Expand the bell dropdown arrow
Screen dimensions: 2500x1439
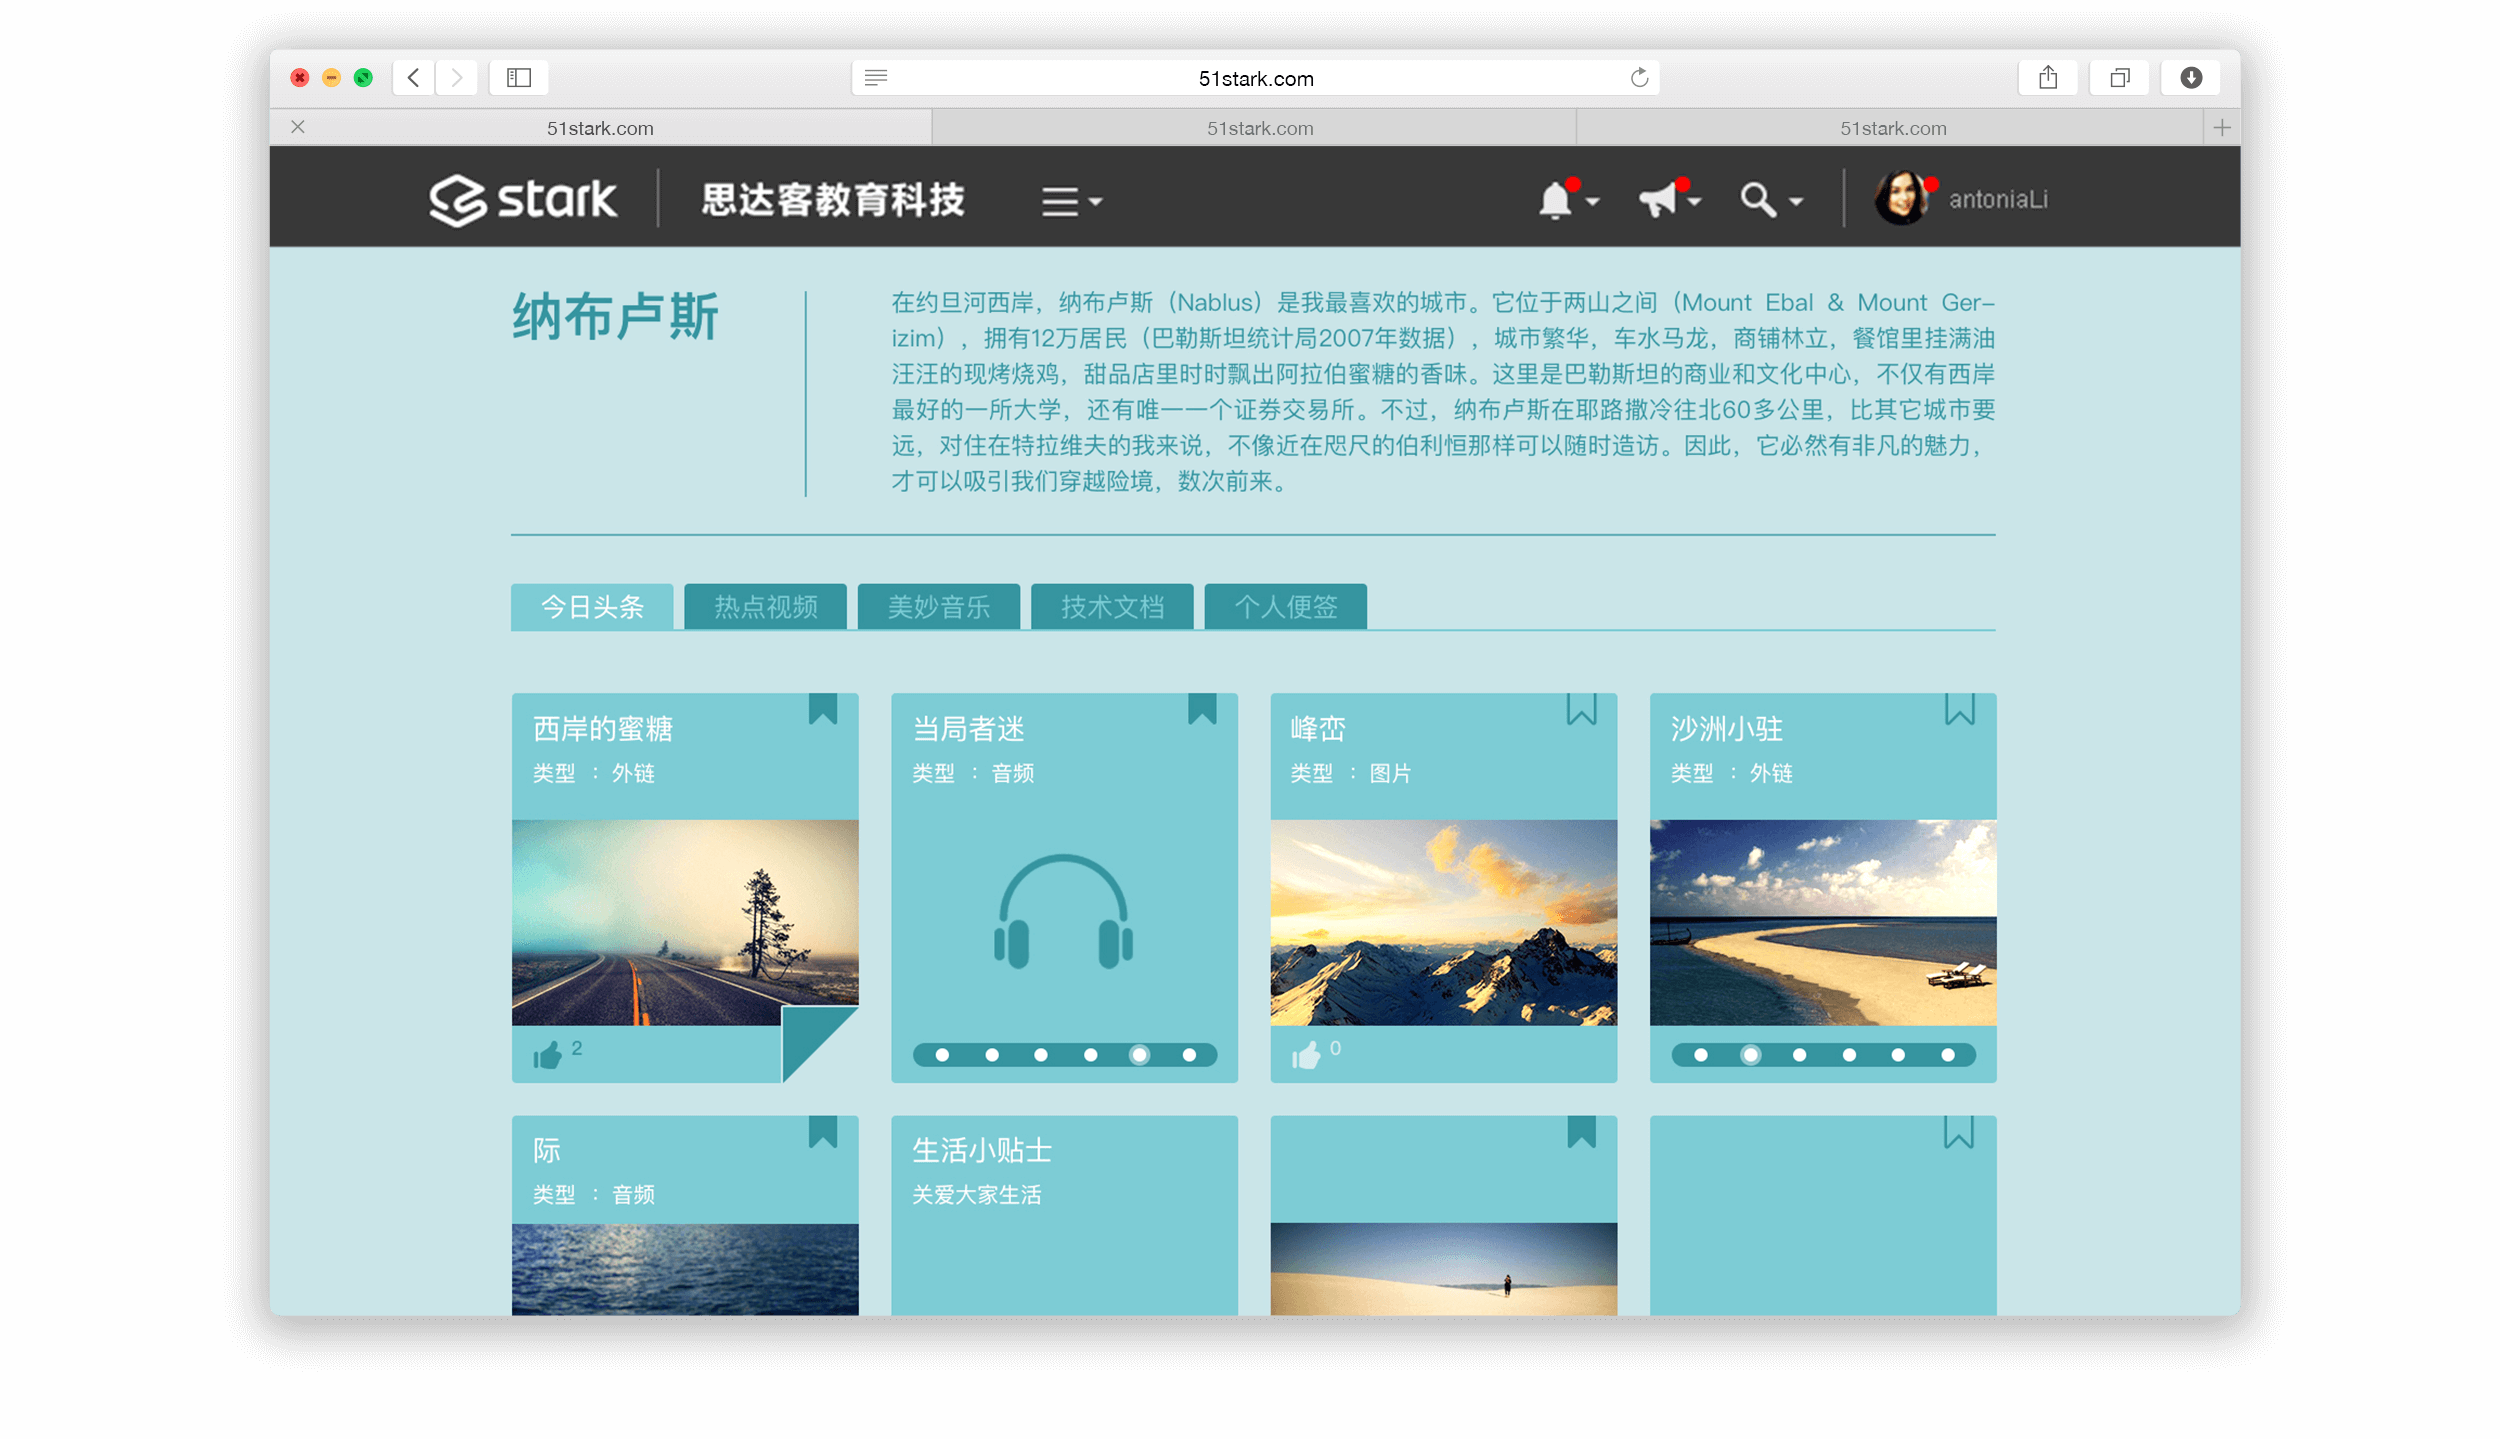pos(1592,202)
